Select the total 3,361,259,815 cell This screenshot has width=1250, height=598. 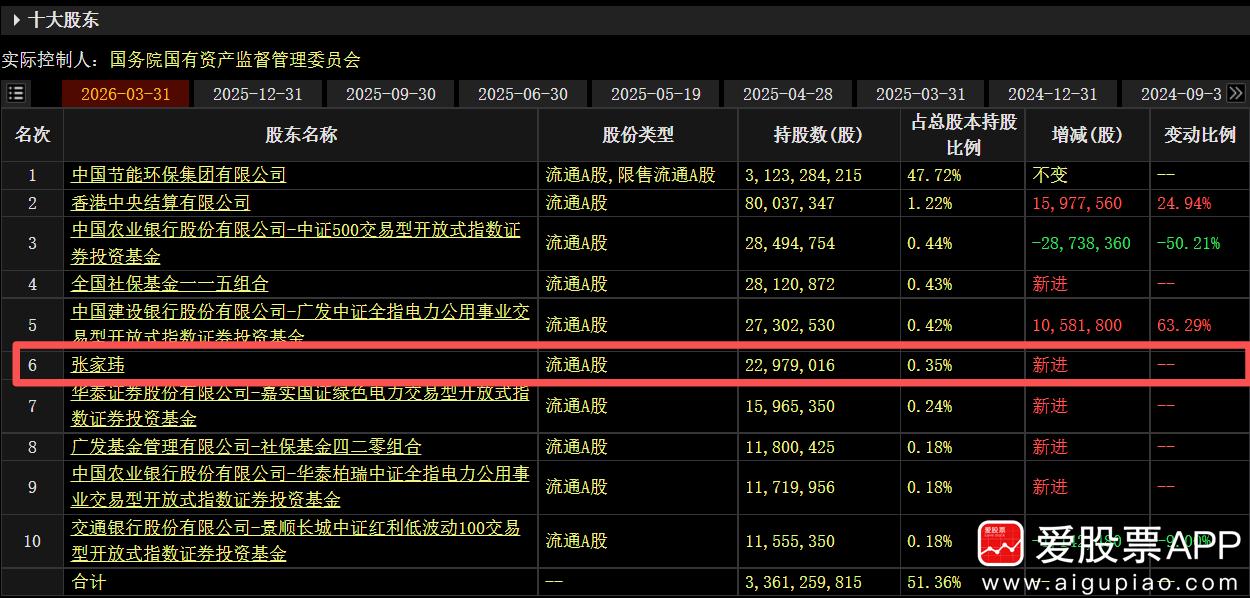804,582
